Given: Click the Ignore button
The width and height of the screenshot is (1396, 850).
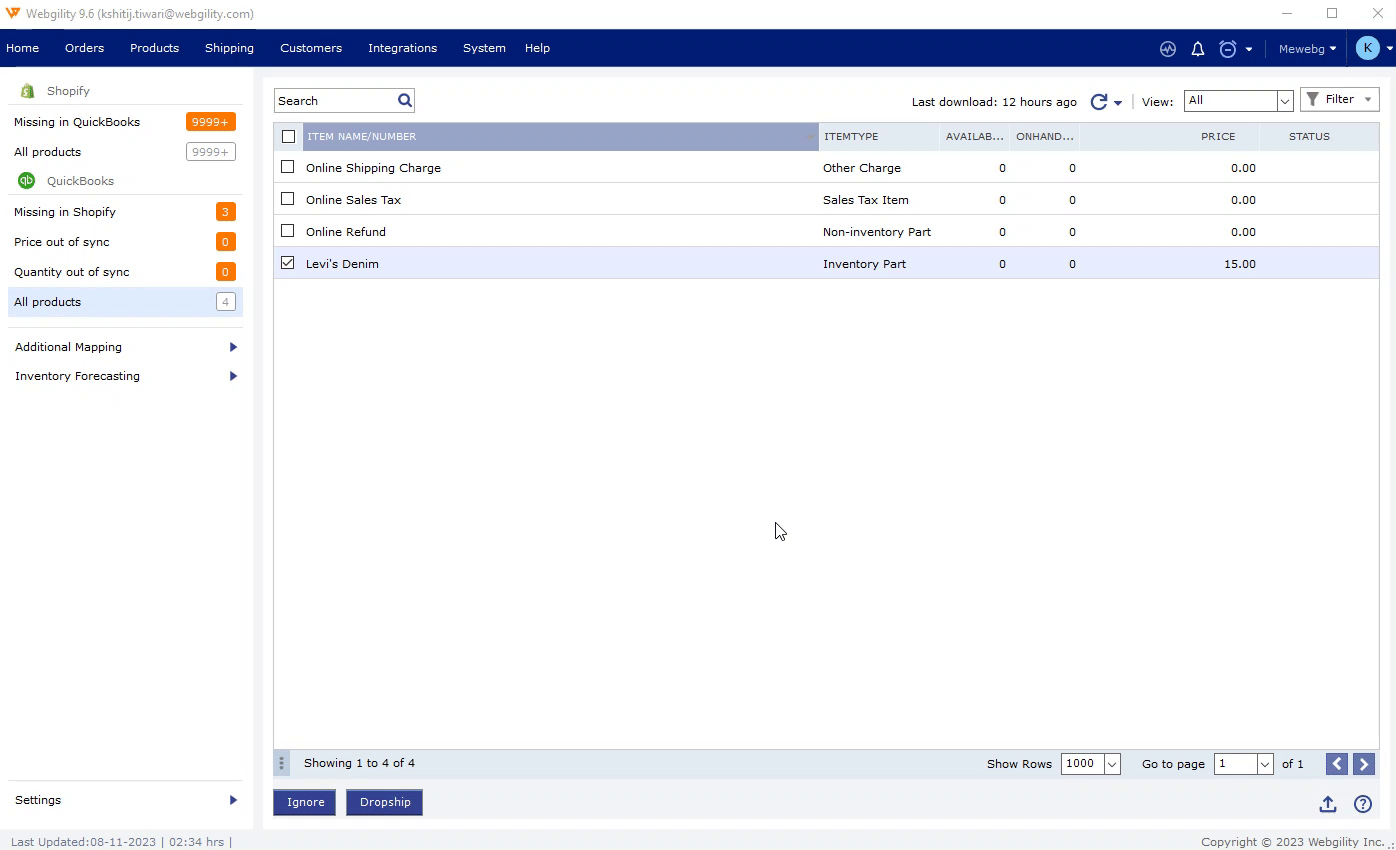Looking at the screenshot, I should tap(305, 802).
